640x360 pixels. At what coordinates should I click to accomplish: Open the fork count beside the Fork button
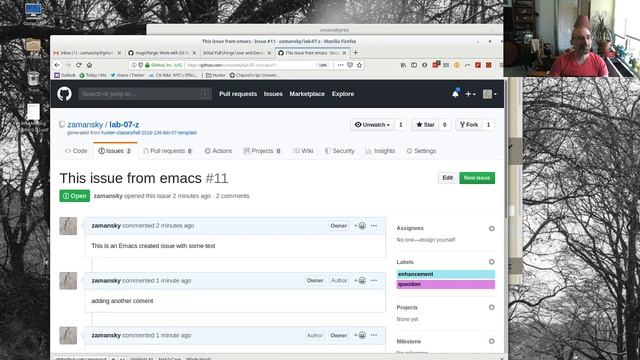488,125
